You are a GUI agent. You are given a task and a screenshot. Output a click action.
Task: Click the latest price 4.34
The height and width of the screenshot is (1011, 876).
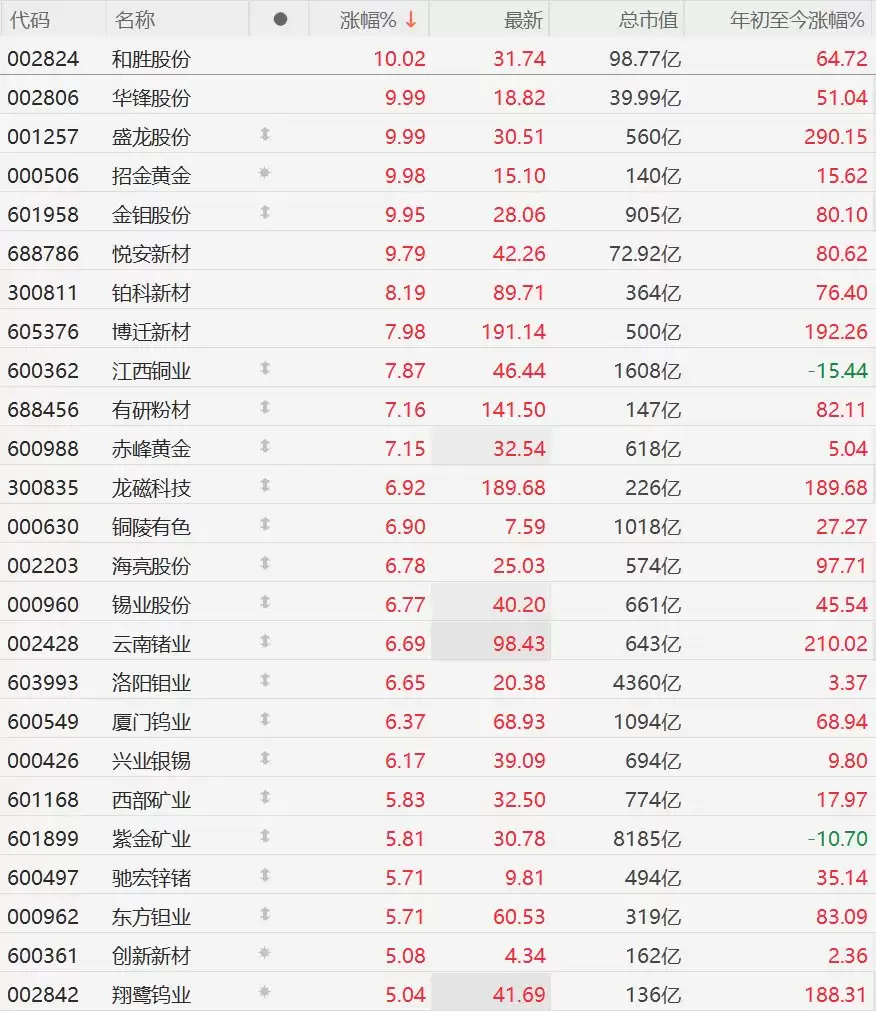525,956
